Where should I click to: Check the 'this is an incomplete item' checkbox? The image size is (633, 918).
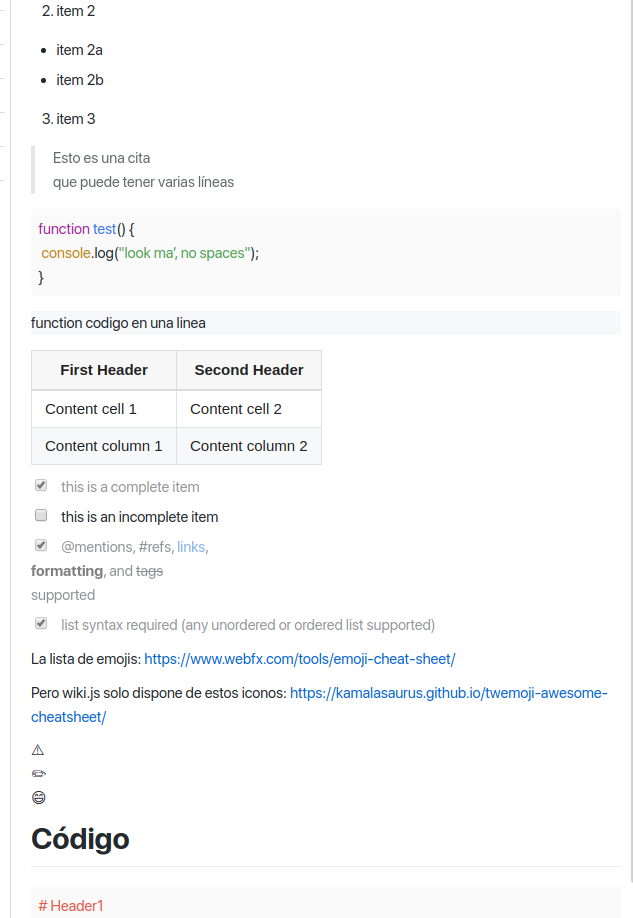(x=41, y=516)
